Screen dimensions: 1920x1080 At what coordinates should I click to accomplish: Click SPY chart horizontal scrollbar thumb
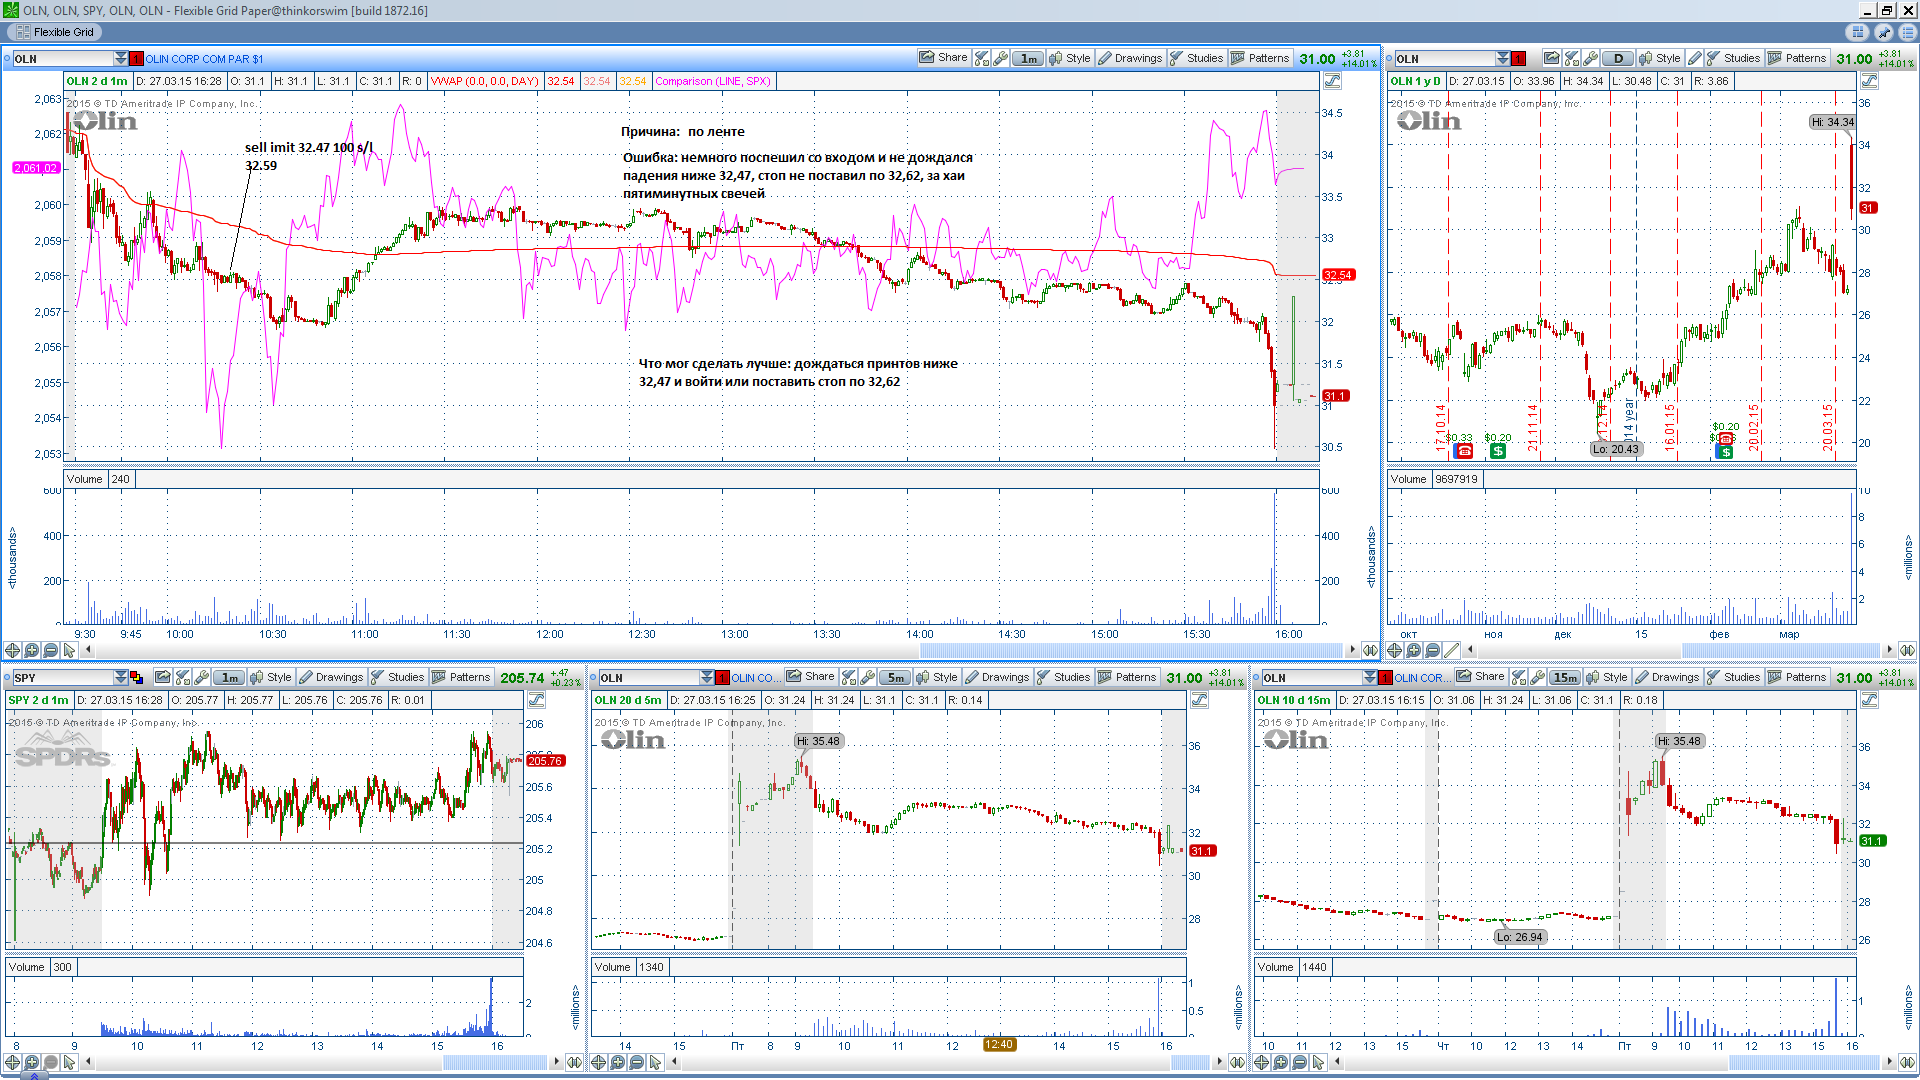[494, 1062]
